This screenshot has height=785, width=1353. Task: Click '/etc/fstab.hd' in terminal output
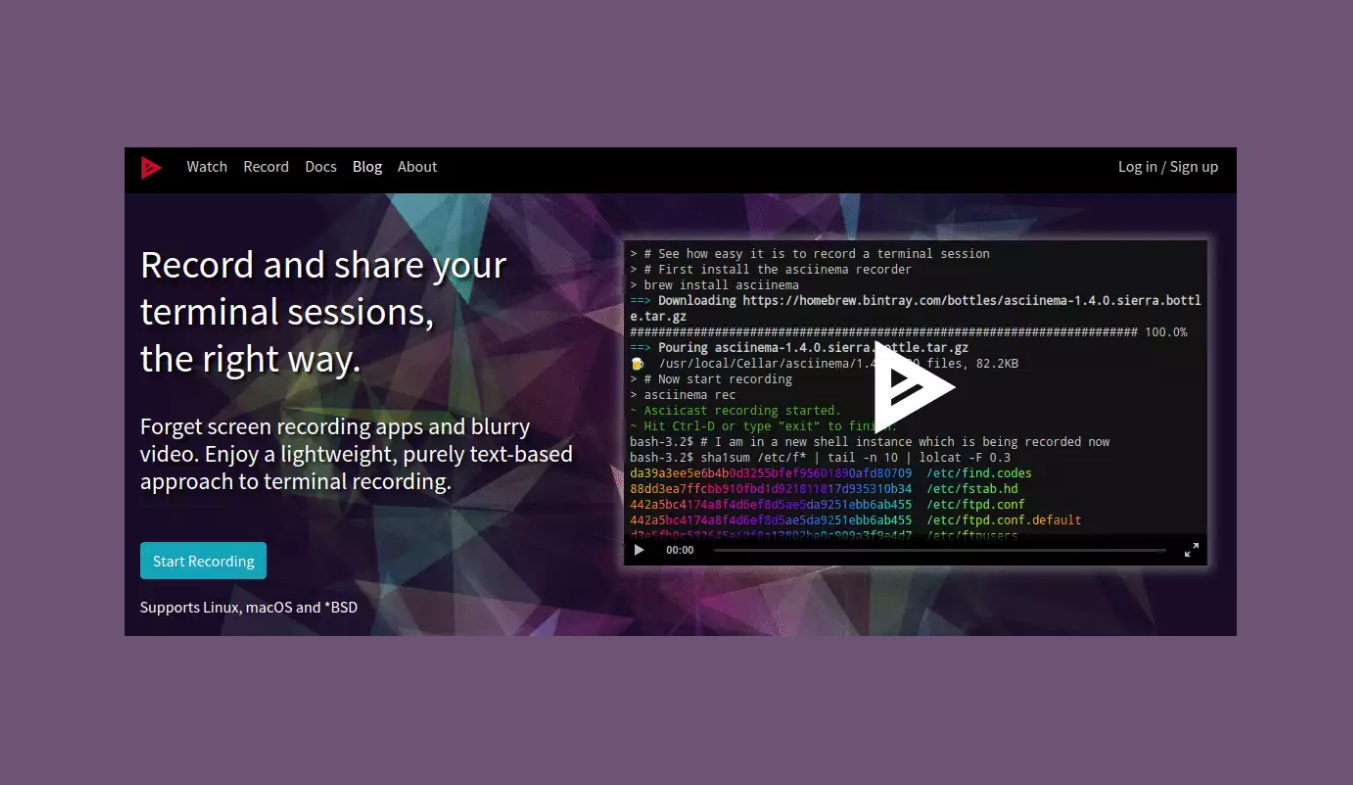pyautogui.click(x=972, y=489)
